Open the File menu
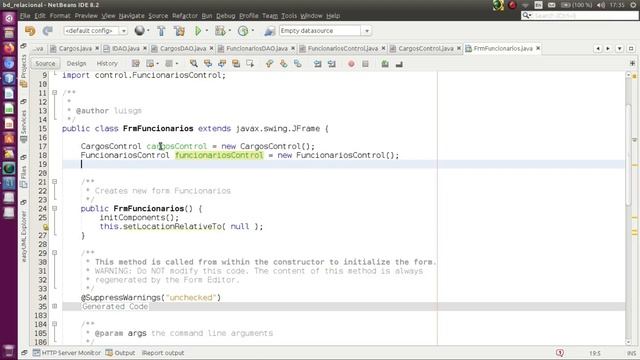Screen dimensions: 640x360 [x=25, y=16]
